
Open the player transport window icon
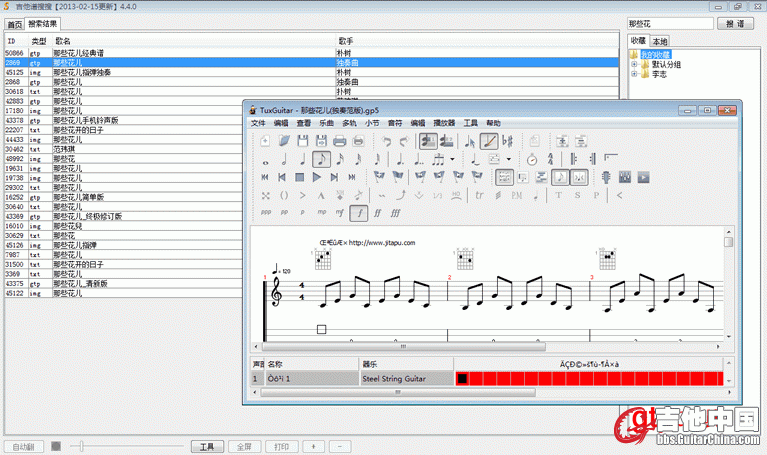643,177
